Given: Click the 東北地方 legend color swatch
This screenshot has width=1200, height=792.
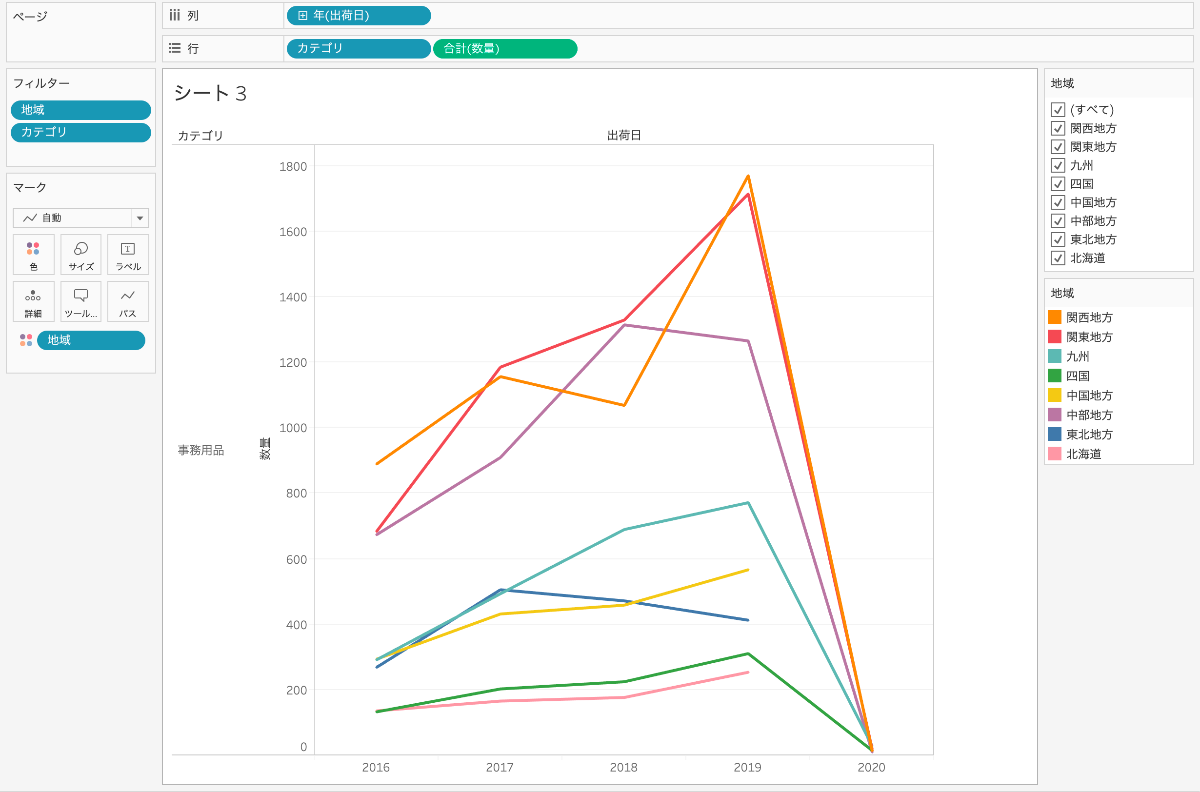Looking at the screenshot, I should [x=1055, y=434].
